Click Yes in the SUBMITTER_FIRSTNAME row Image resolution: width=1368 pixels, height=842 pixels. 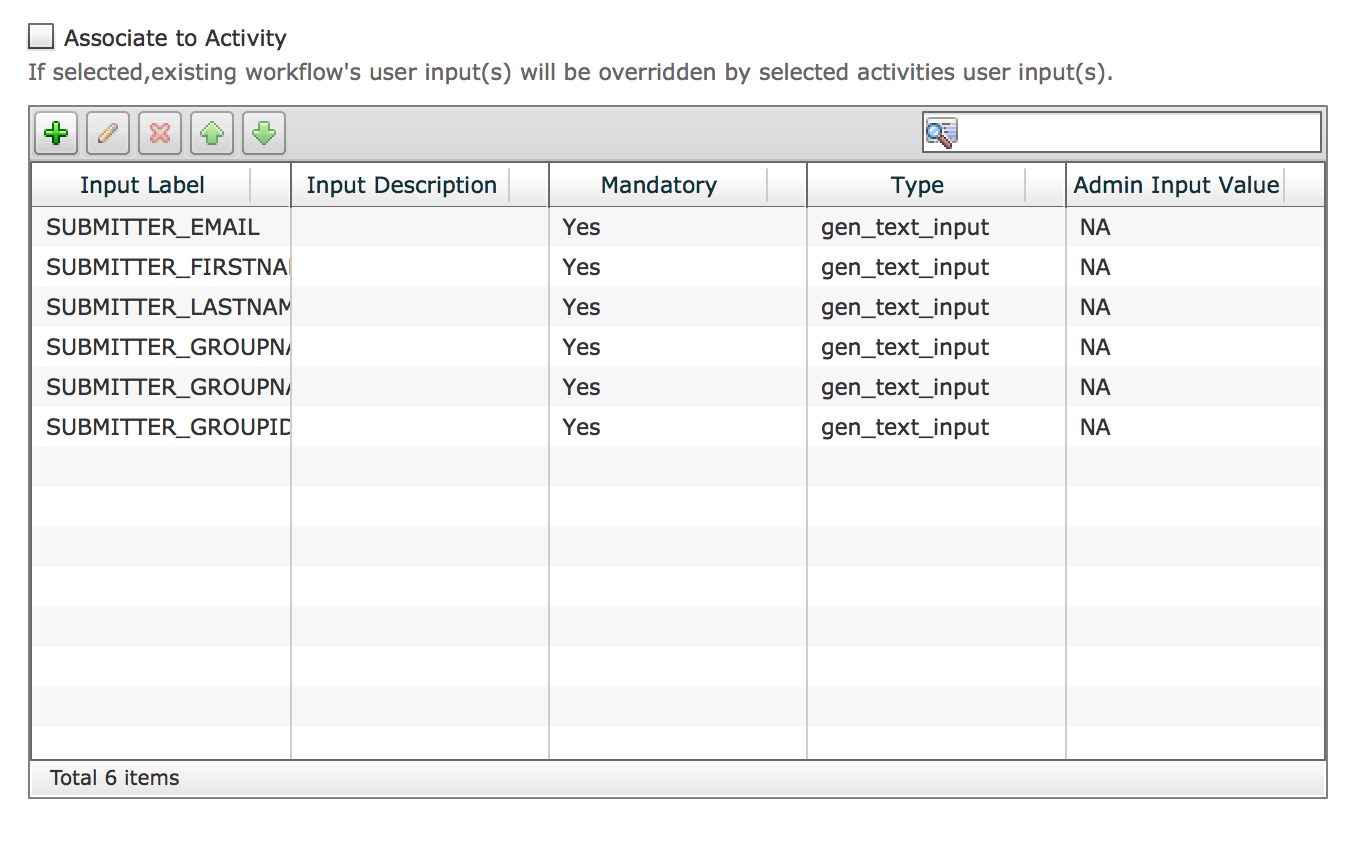[x=581, y=267]
